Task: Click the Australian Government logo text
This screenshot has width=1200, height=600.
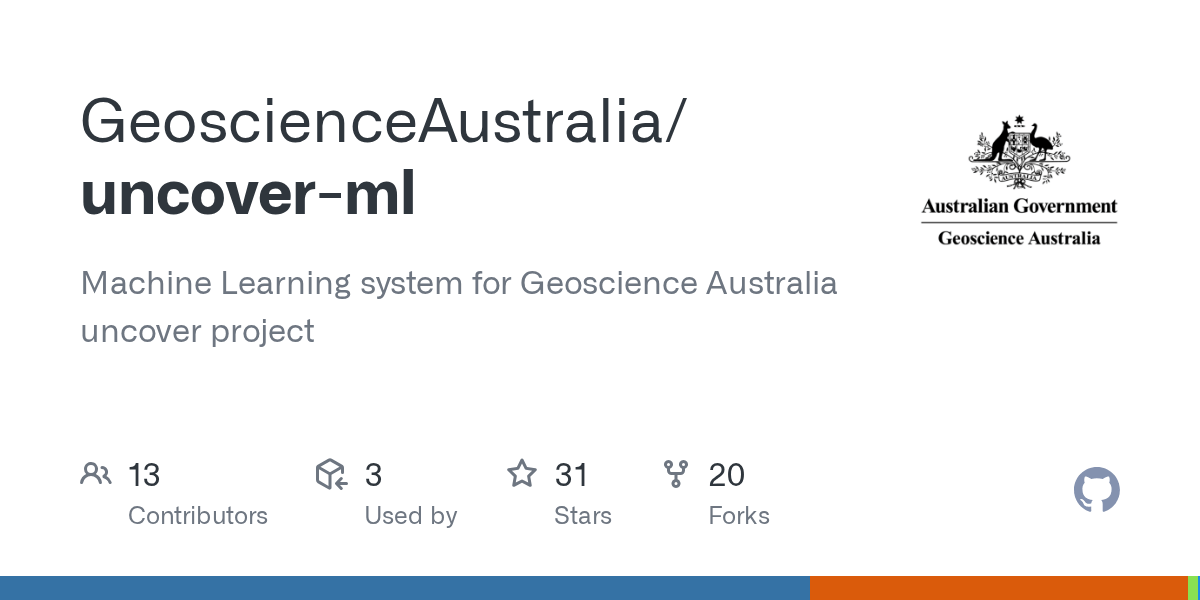Action: click(x=1018, y=207)
